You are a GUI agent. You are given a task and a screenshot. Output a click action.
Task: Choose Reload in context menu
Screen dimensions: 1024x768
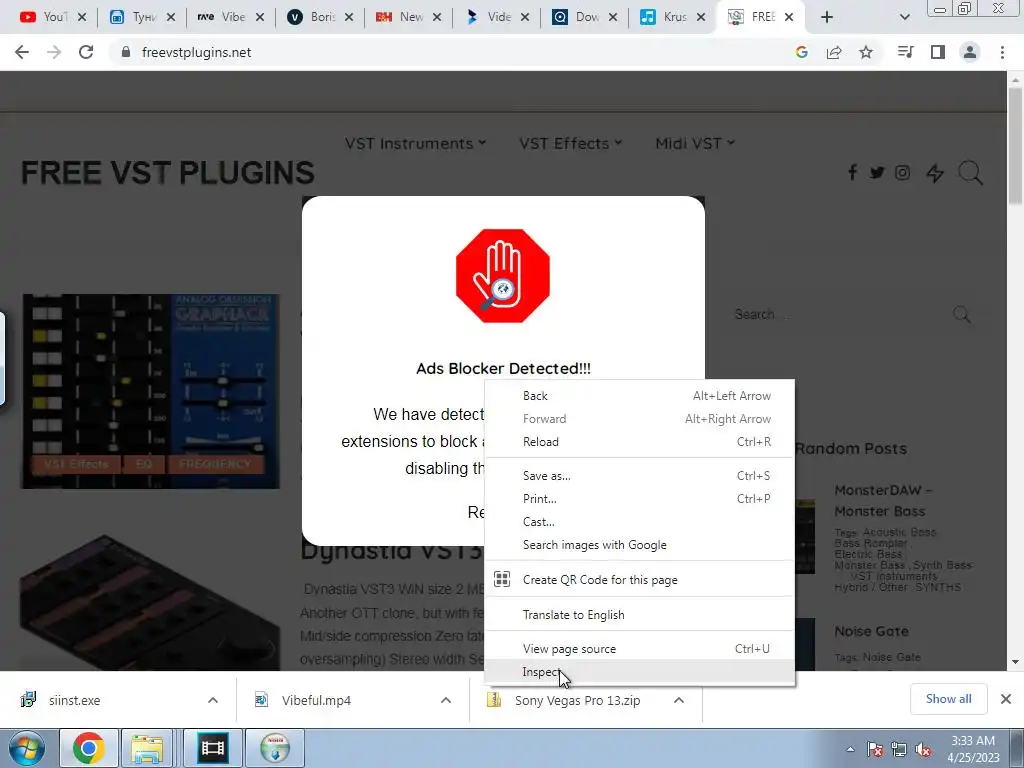tap(639, 441)
